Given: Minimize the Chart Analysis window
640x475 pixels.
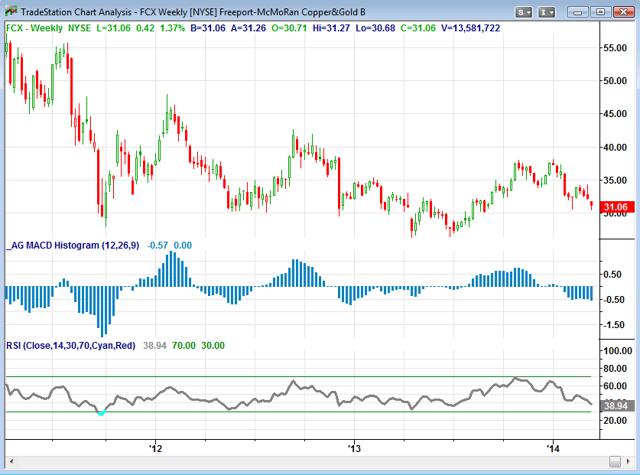Looking at the screenshot, I should tap(578, 12).
